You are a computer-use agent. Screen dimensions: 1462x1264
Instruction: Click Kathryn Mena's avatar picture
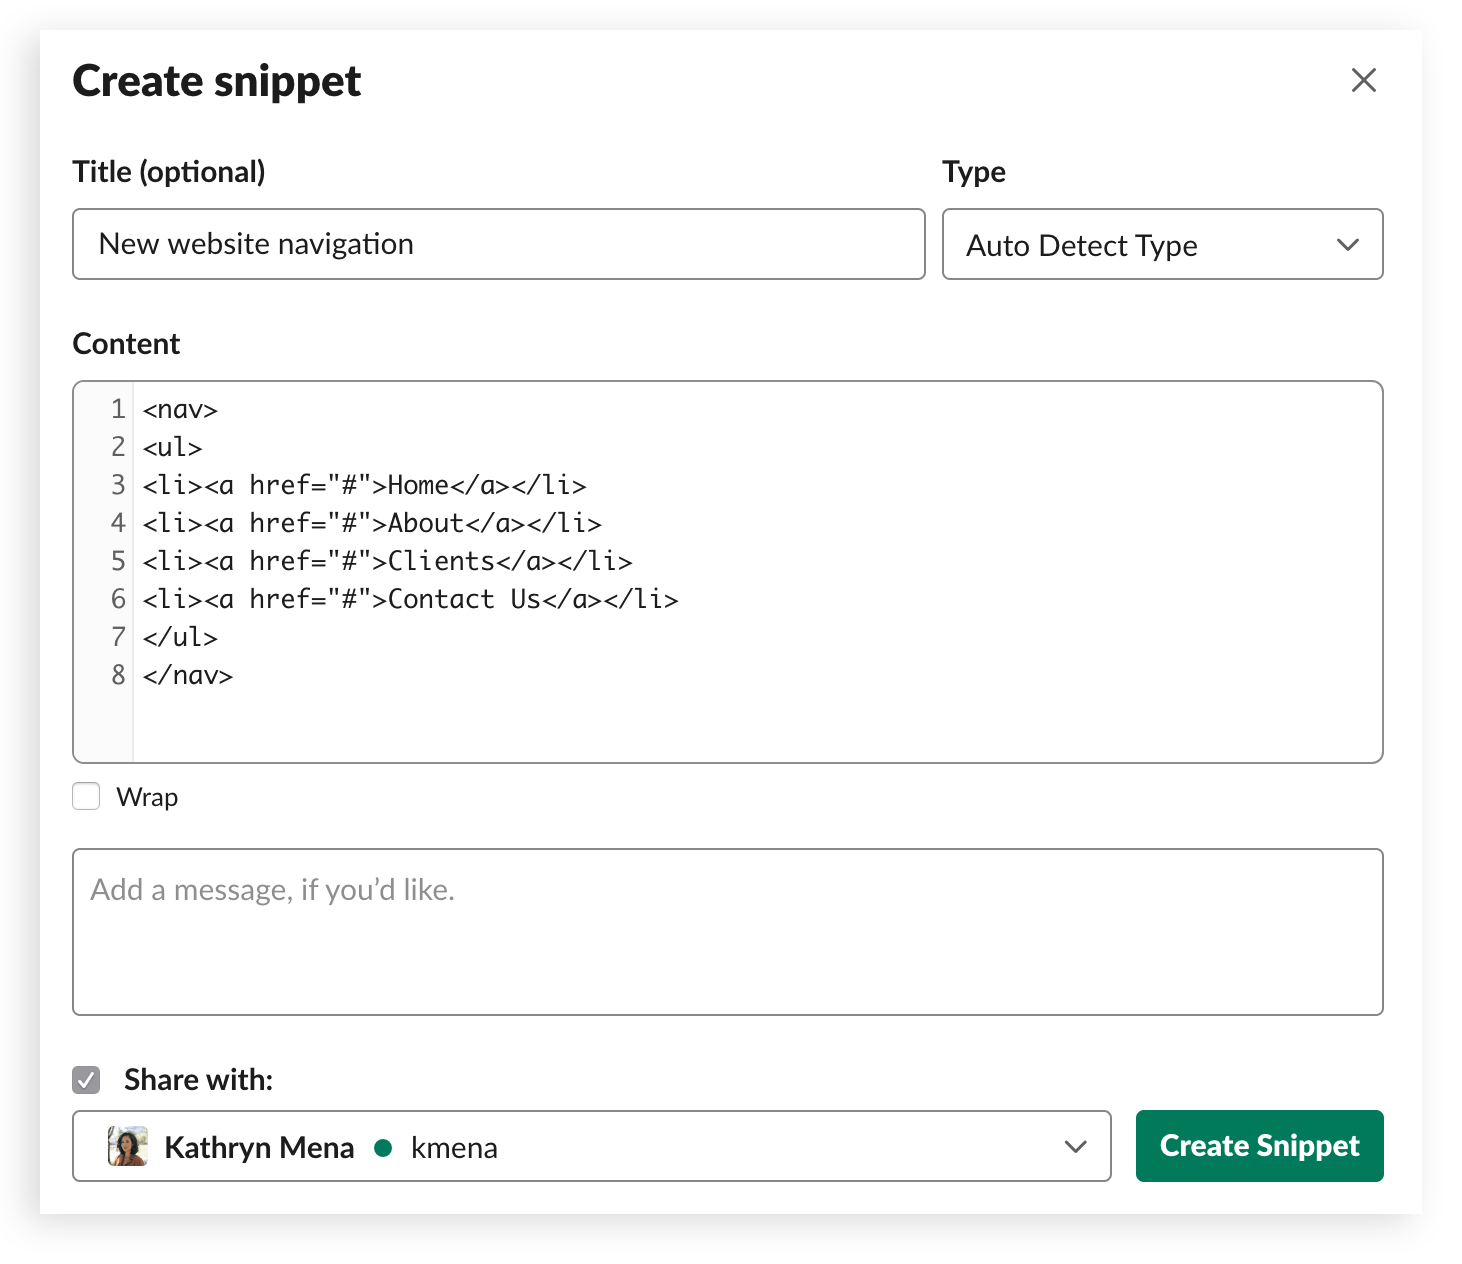128,1147
